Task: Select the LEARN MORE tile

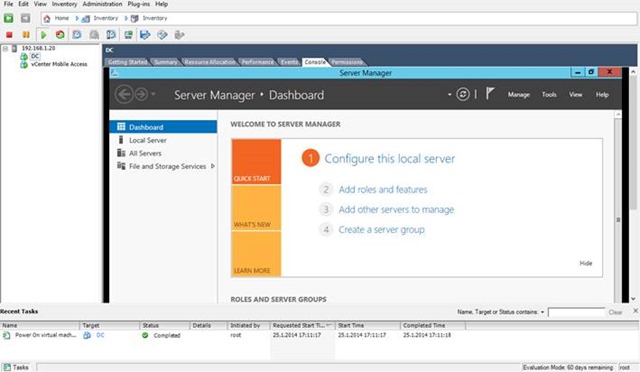Action: click(x=256, y=254)
